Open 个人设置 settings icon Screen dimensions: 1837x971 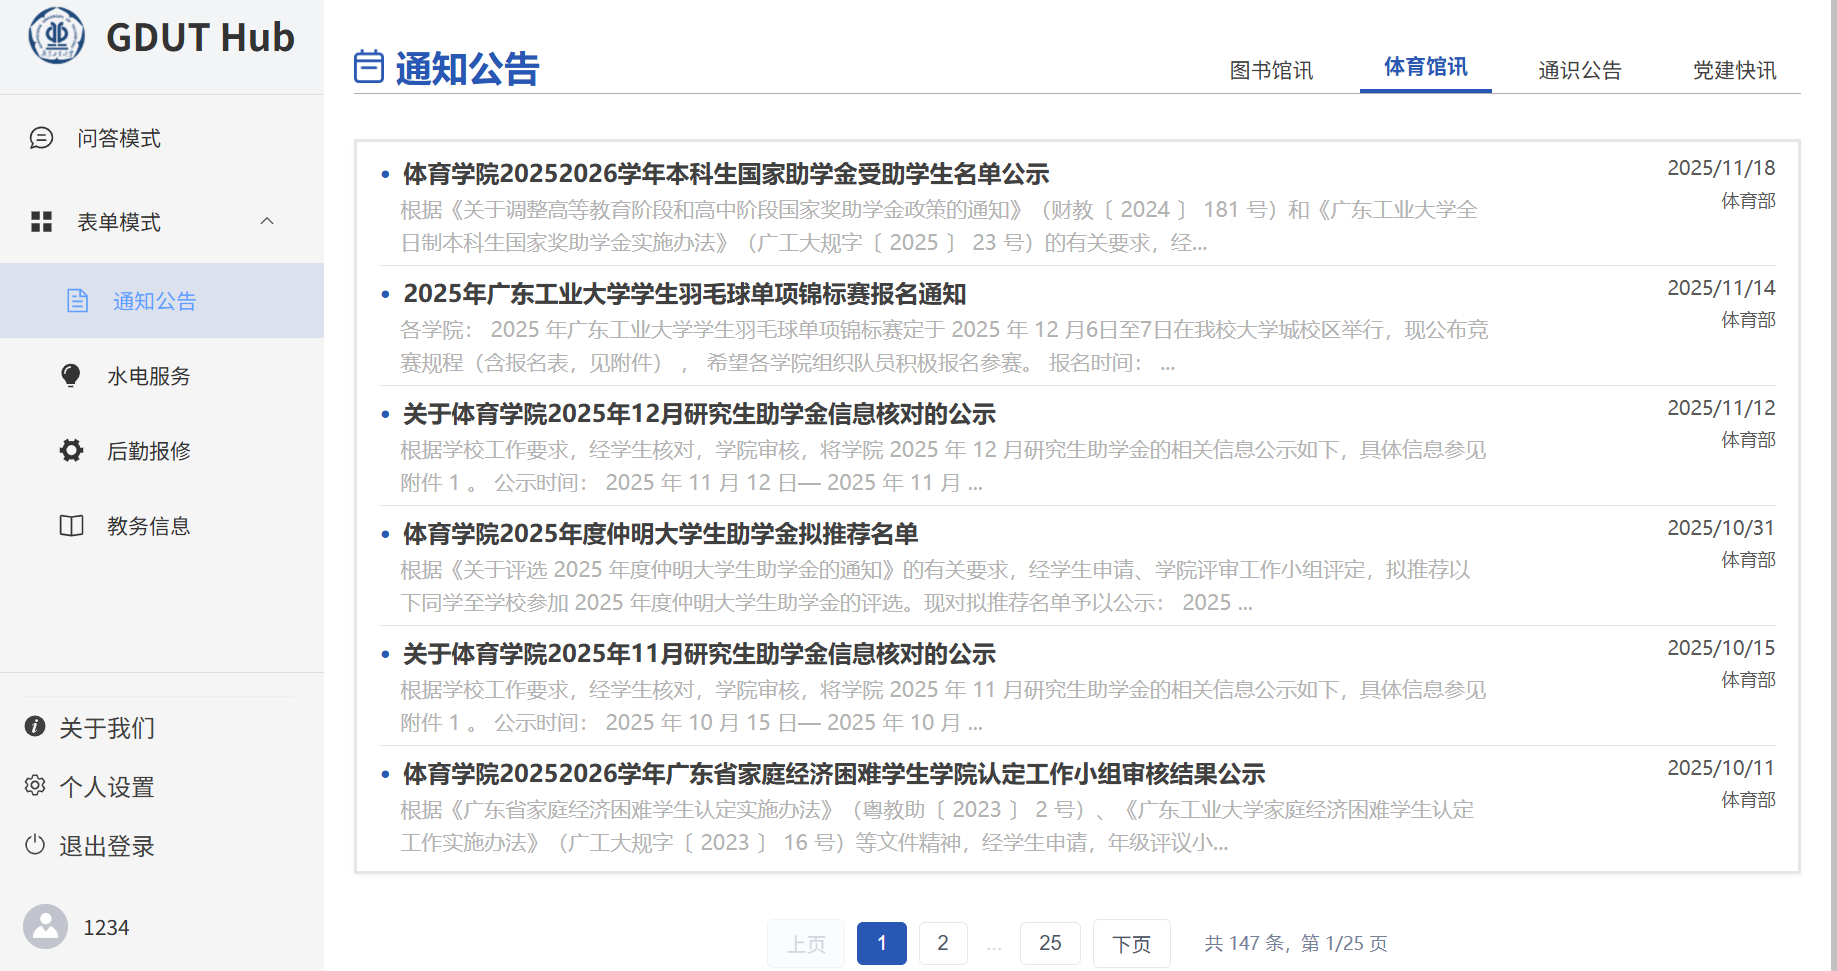35,786
